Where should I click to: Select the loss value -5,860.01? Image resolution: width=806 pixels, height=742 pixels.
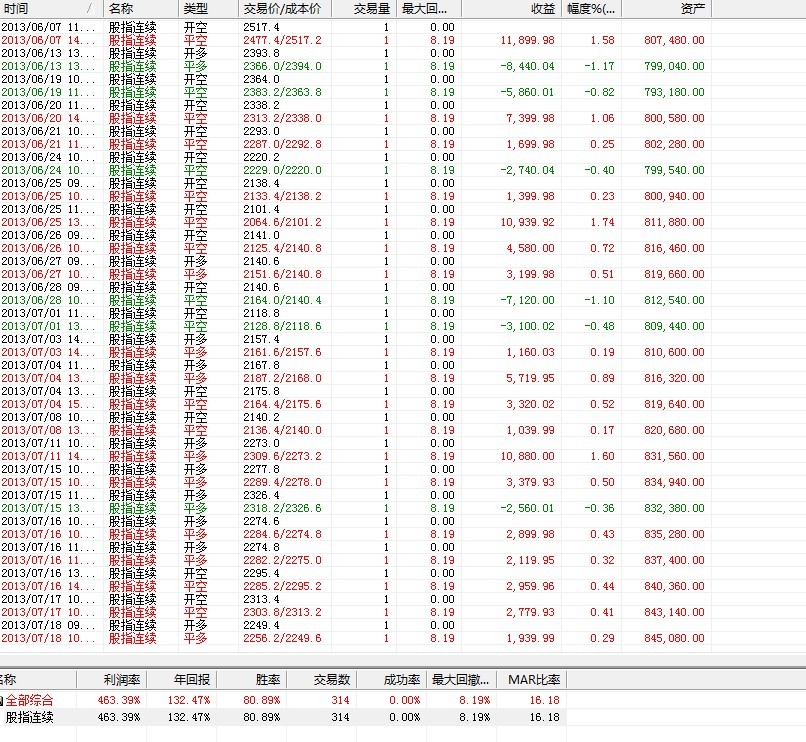[527, 92]
